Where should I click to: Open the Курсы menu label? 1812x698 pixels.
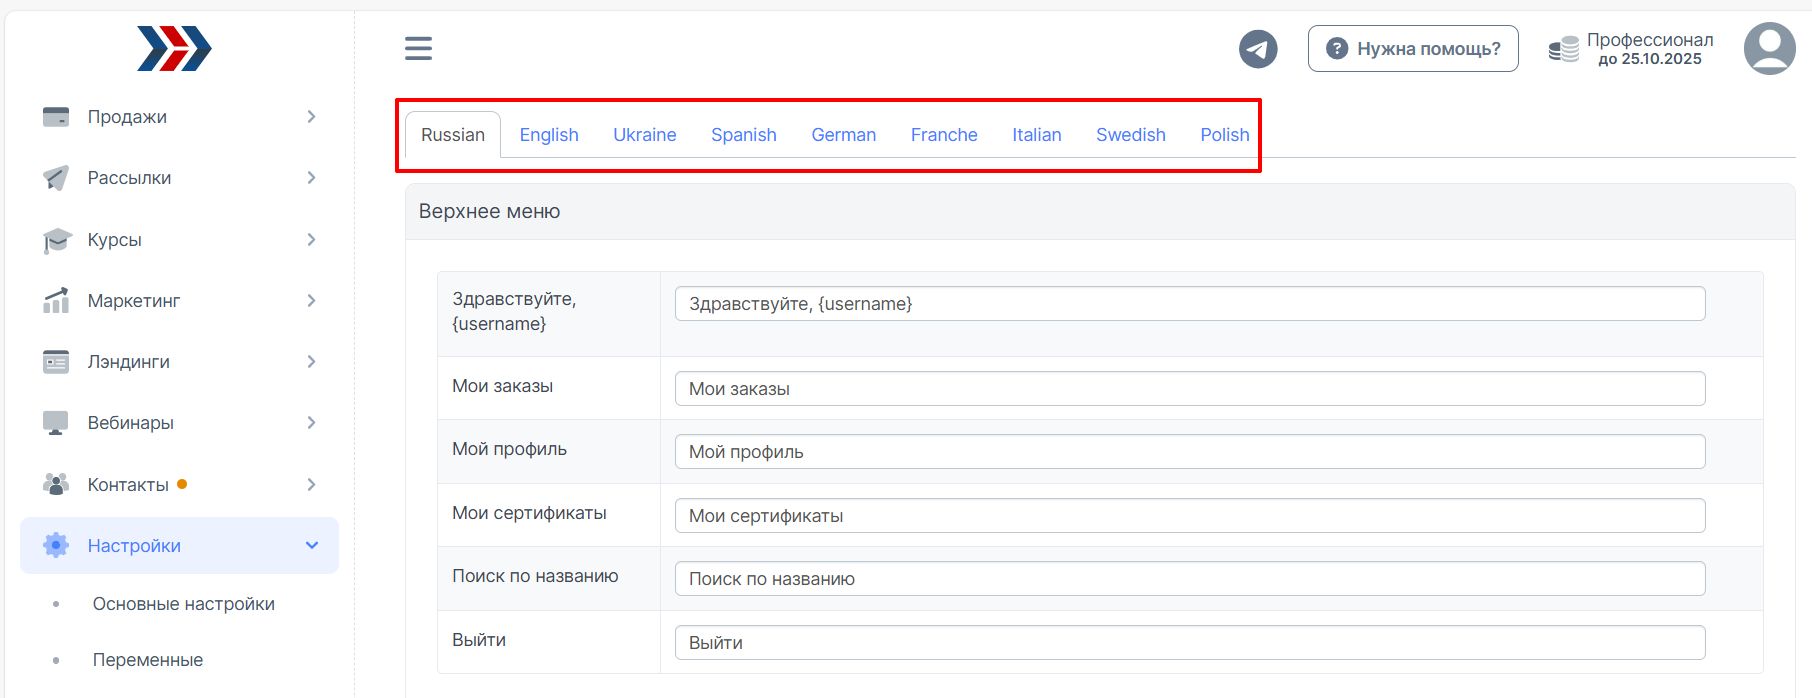pos(115,240)
